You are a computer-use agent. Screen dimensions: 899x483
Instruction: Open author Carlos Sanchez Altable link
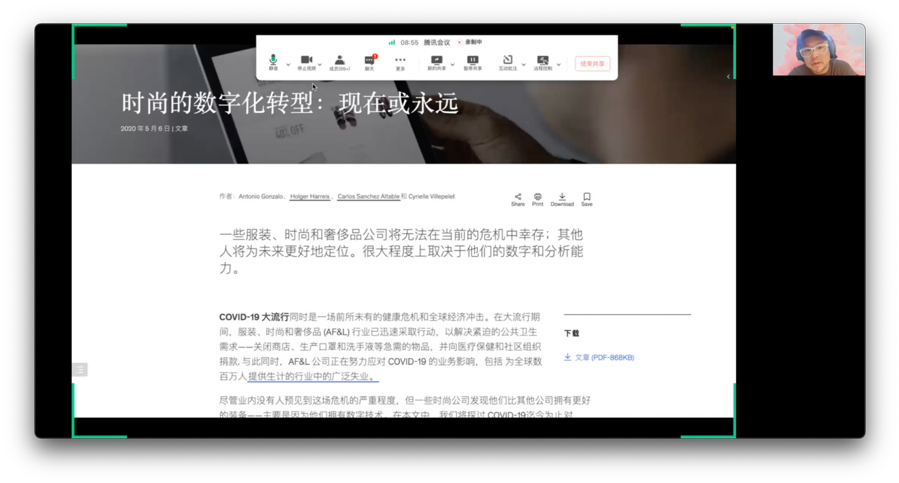pos(369,196)
